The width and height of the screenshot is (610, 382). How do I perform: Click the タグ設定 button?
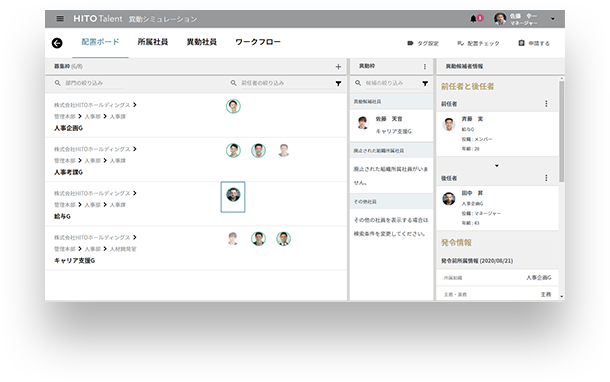[423, 43]
